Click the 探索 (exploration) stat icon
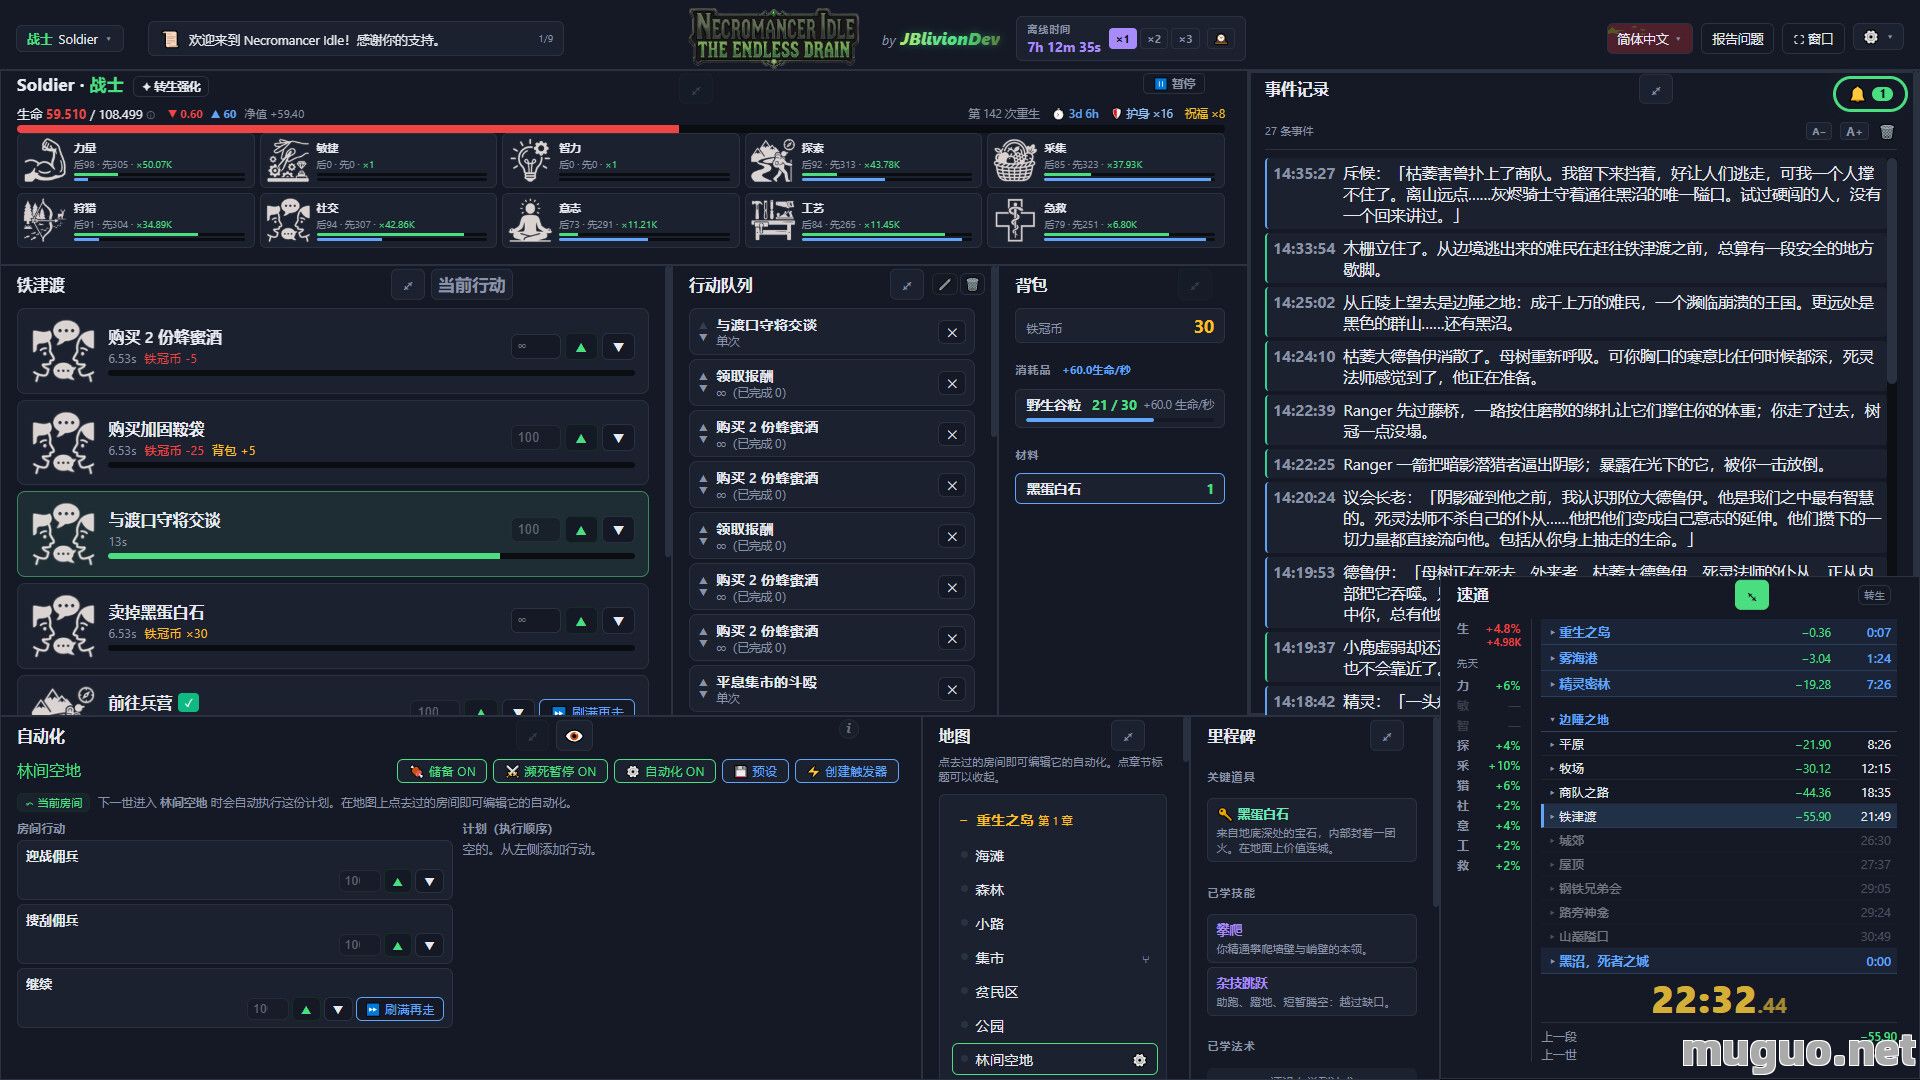The height and width of the screenshot is (1080, 1920). coord(771,160)
